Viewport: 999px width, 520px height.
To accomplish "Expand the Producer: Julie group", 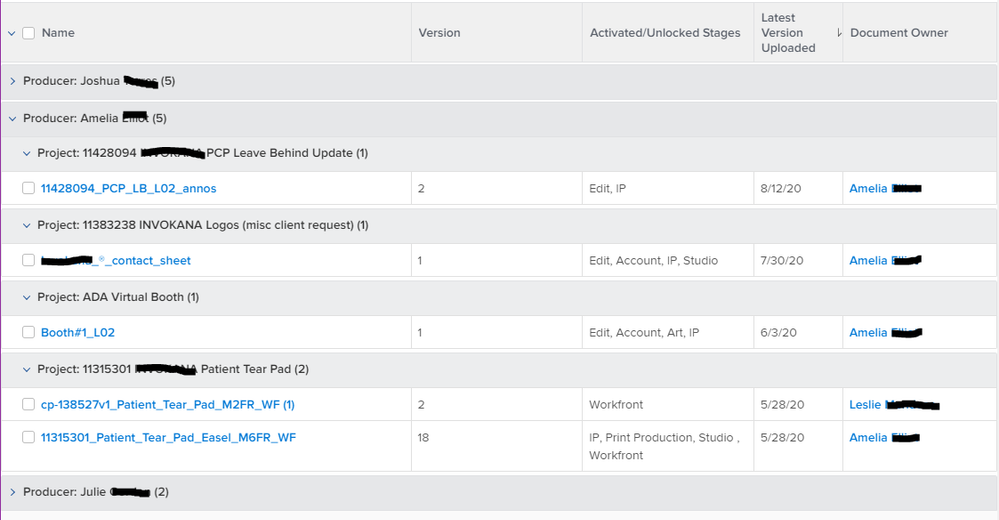I will pos(13,492).
